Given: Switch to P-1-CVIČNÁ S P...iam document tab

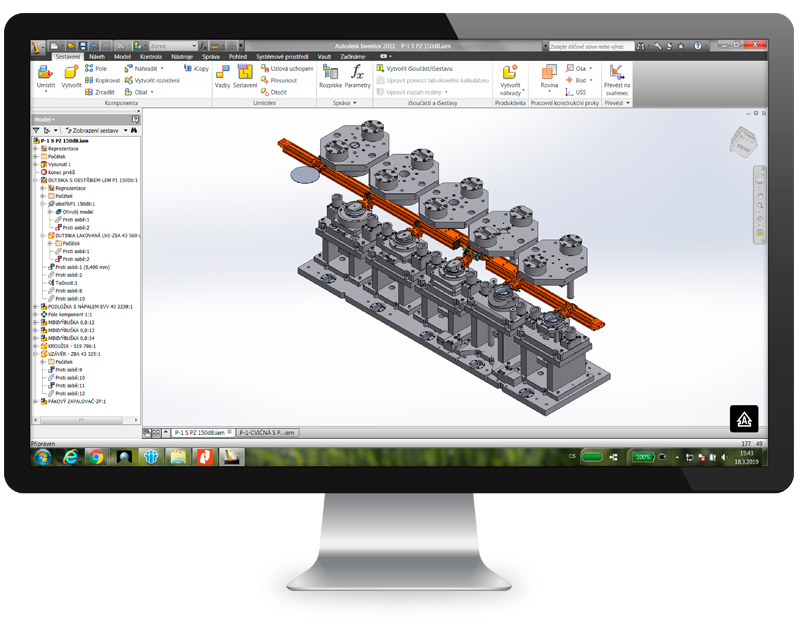Looking at the screenshot, I should (x=267, y=432).
